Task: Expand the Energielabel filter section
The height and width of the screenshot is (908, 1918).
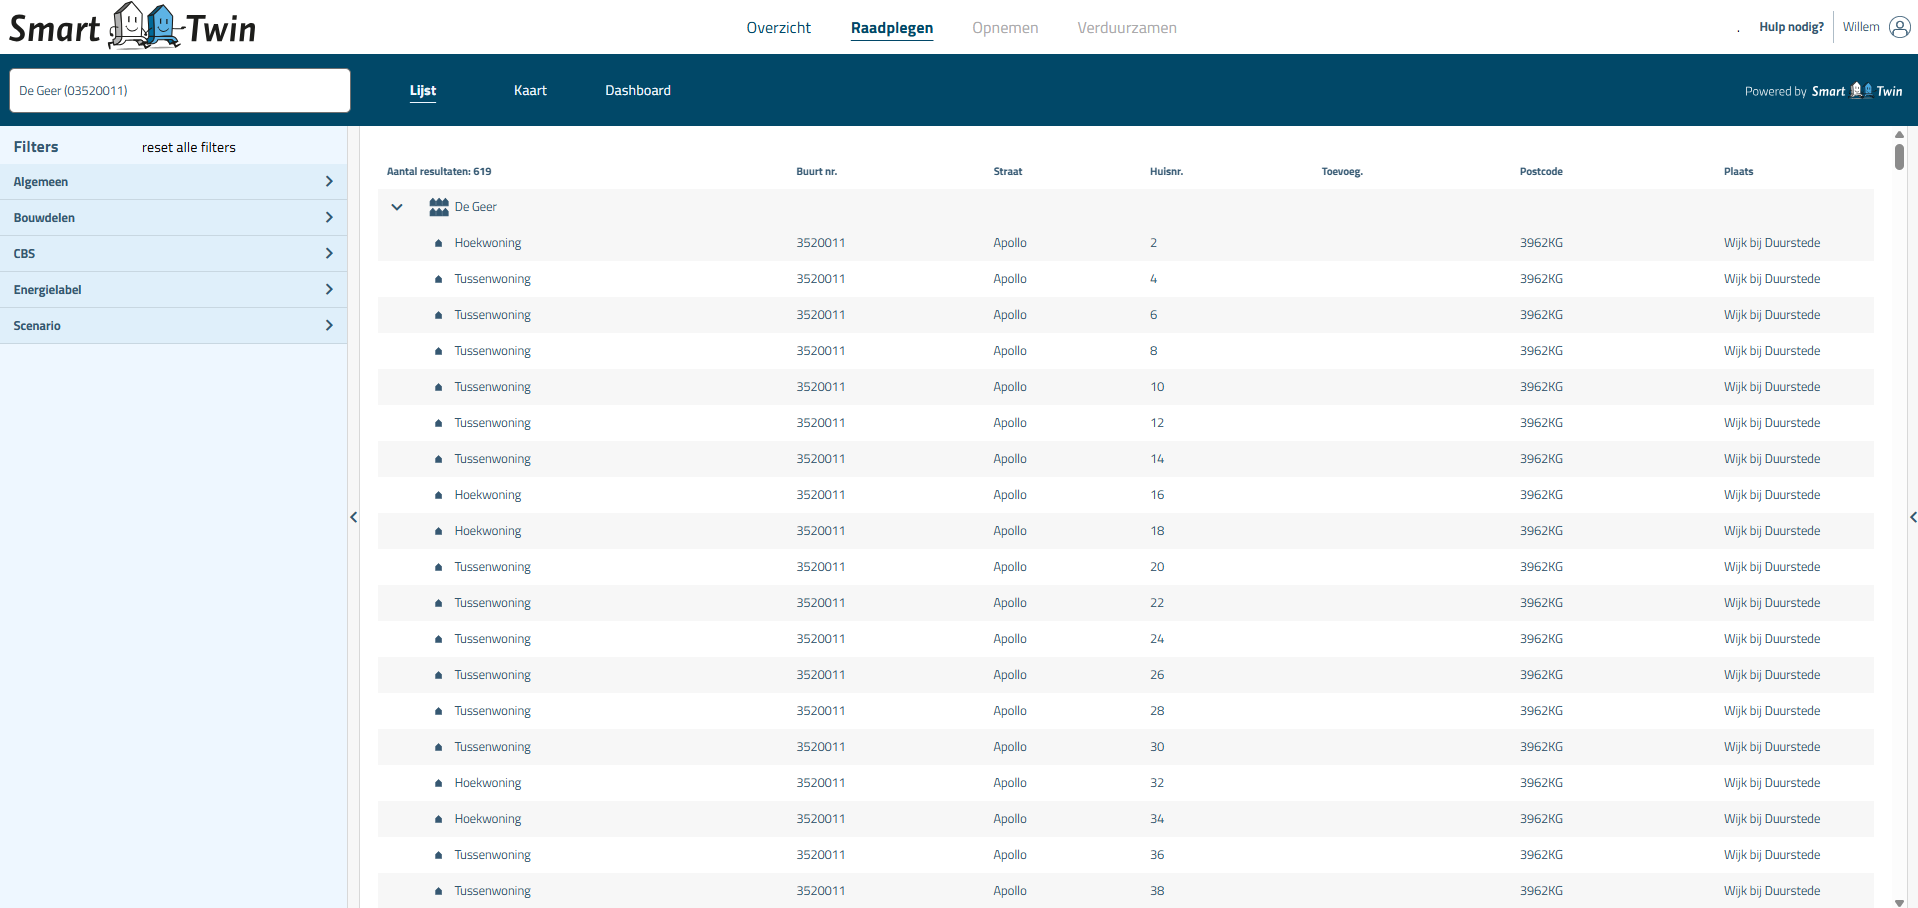Action: [x=173, y=290]
